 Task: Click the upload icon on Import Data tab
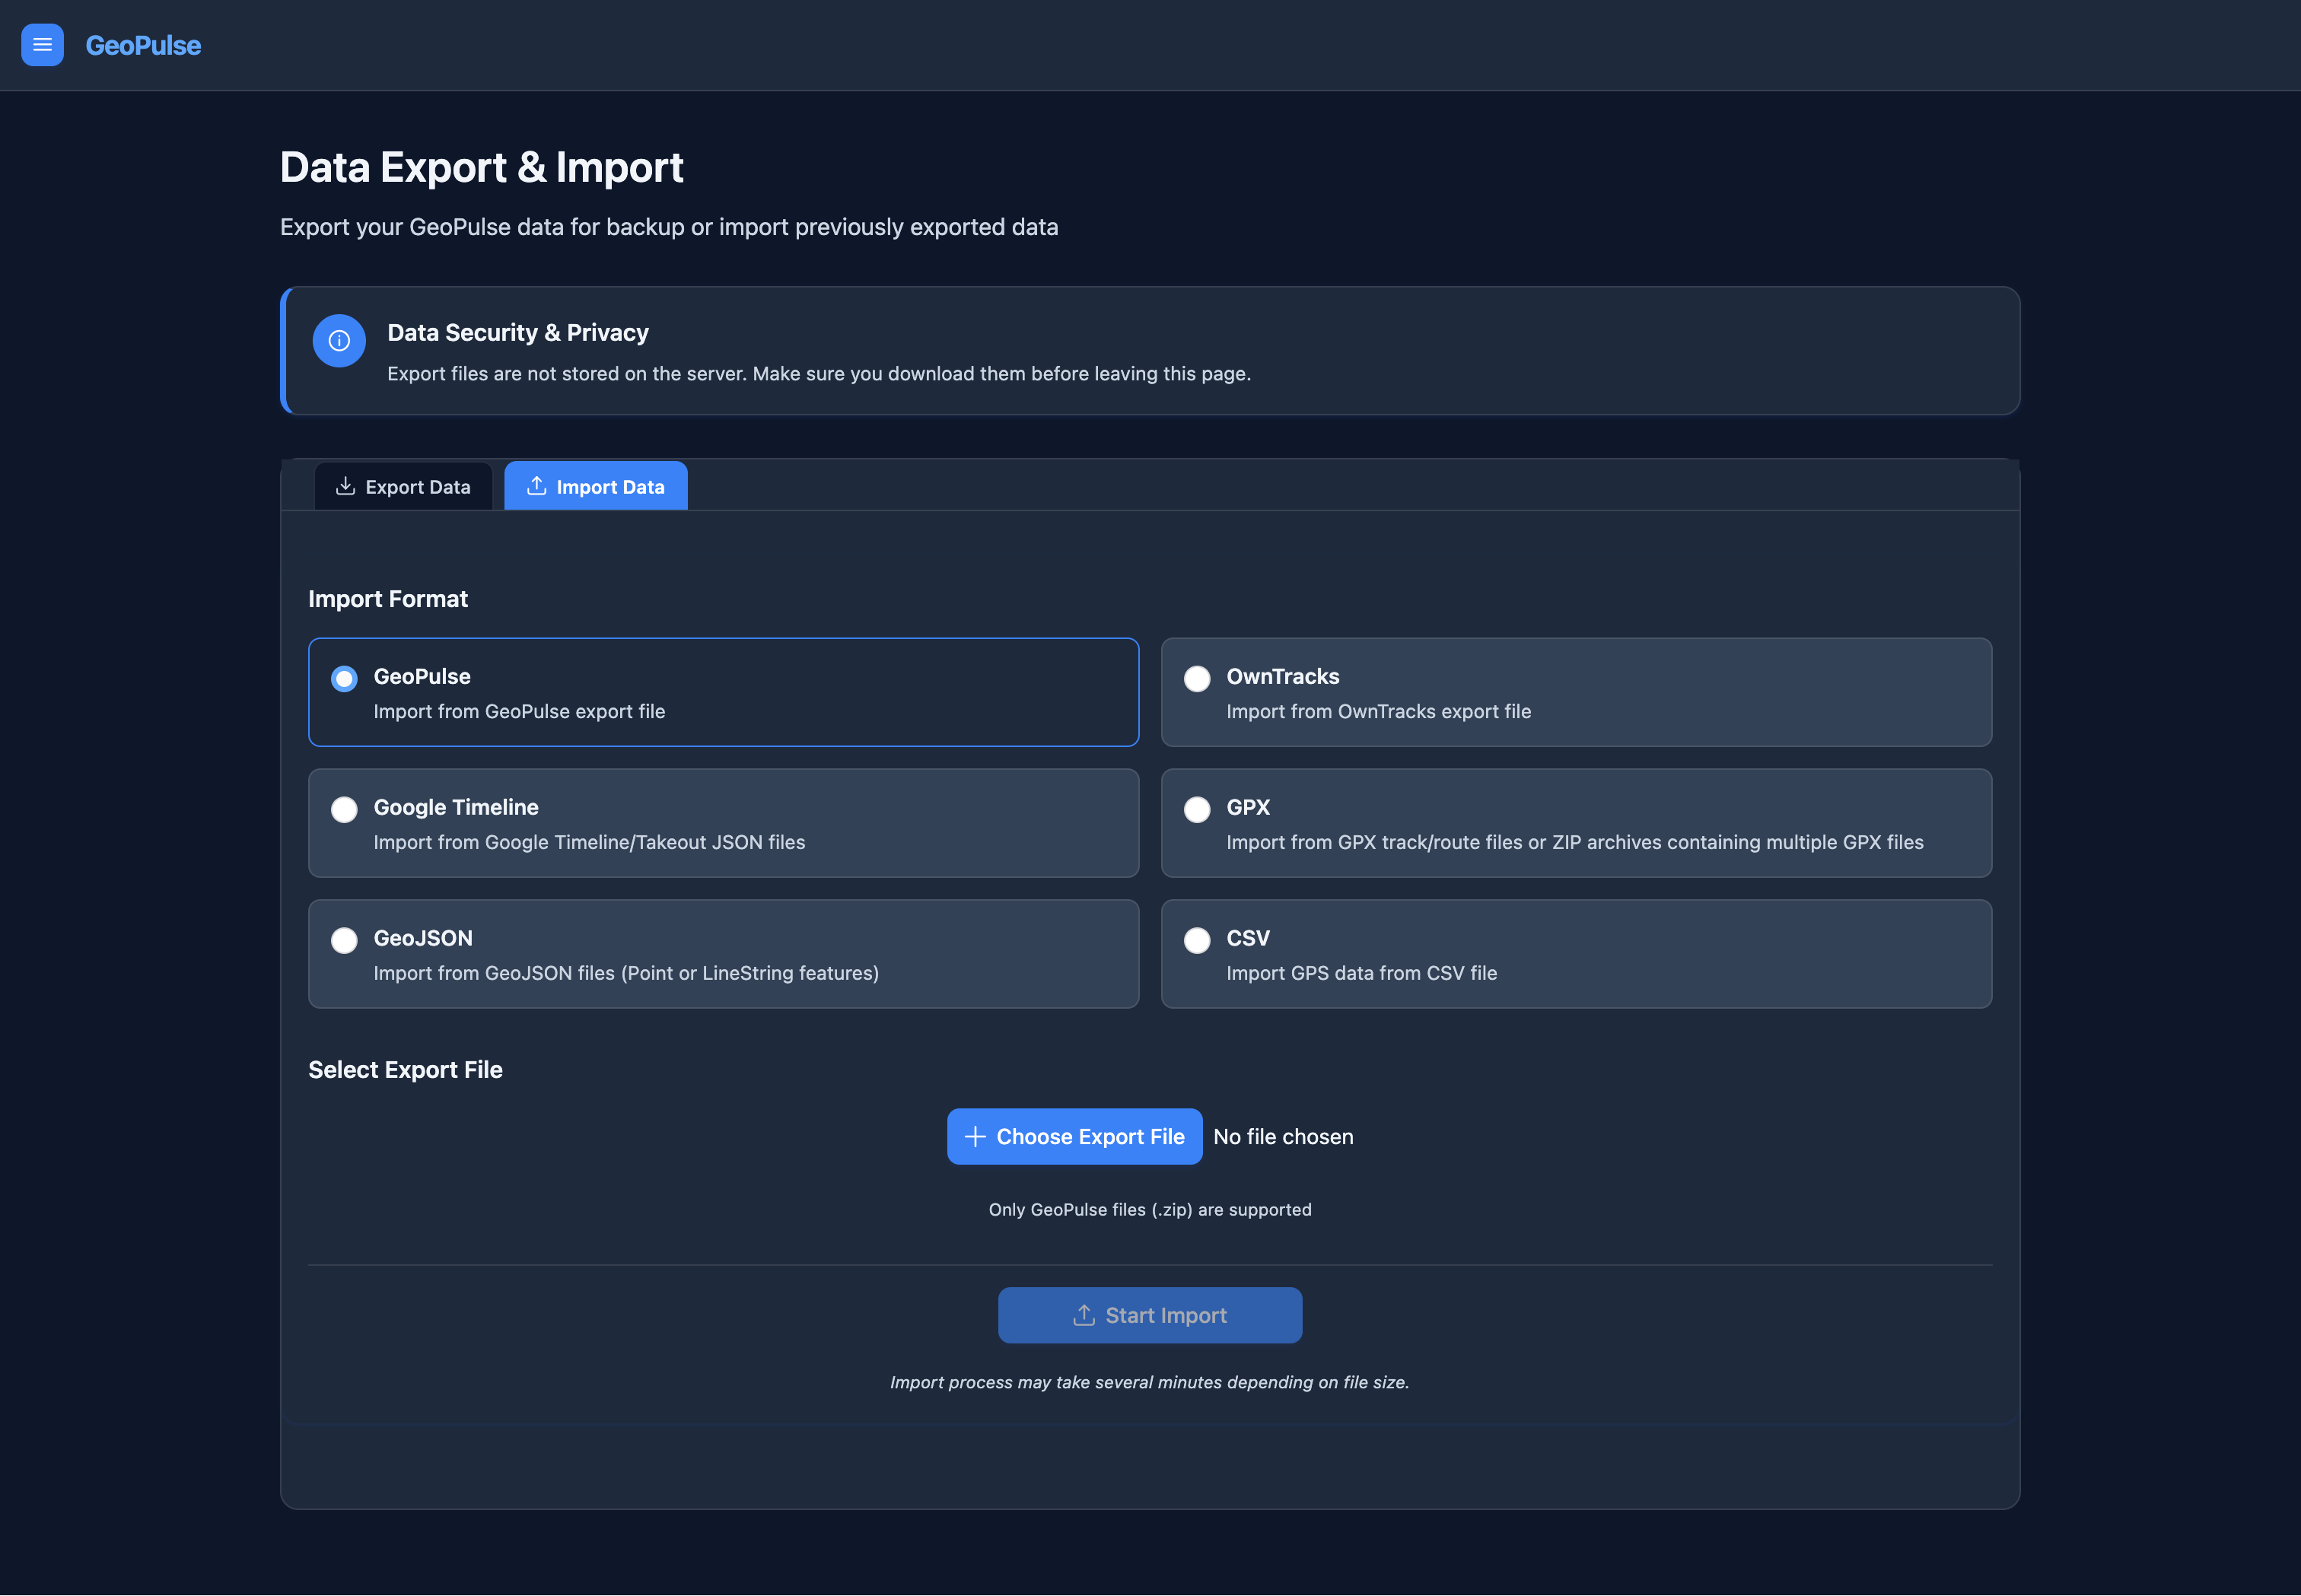tap(536, 485)
